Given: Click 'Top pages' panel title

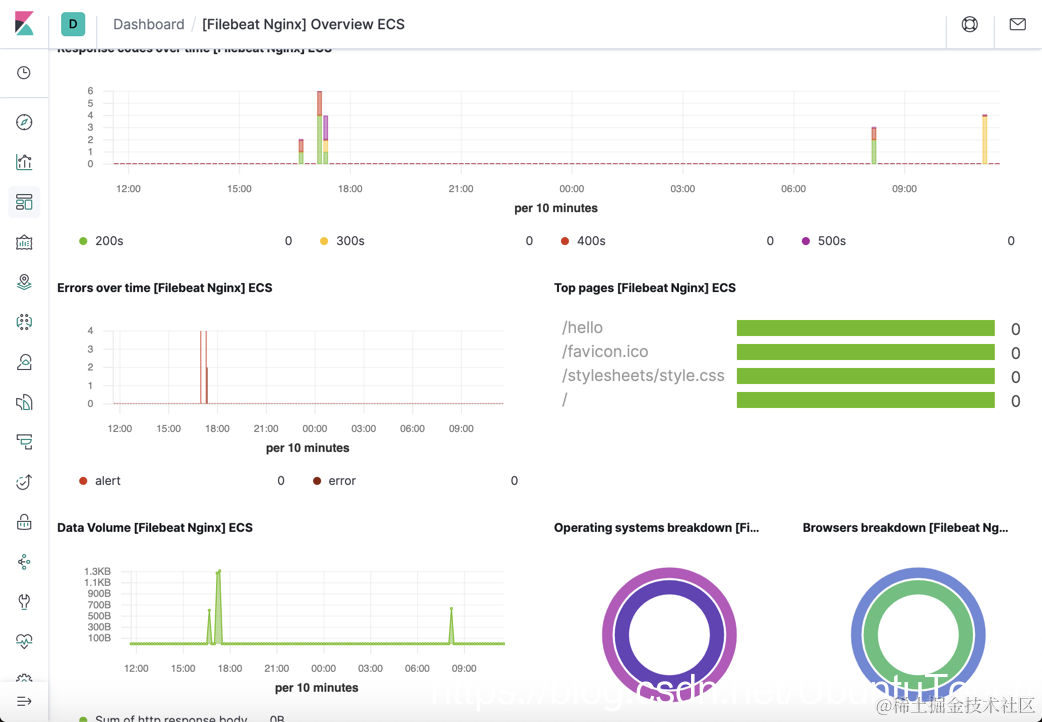Looking at the screenshot, I should [645, 288].
